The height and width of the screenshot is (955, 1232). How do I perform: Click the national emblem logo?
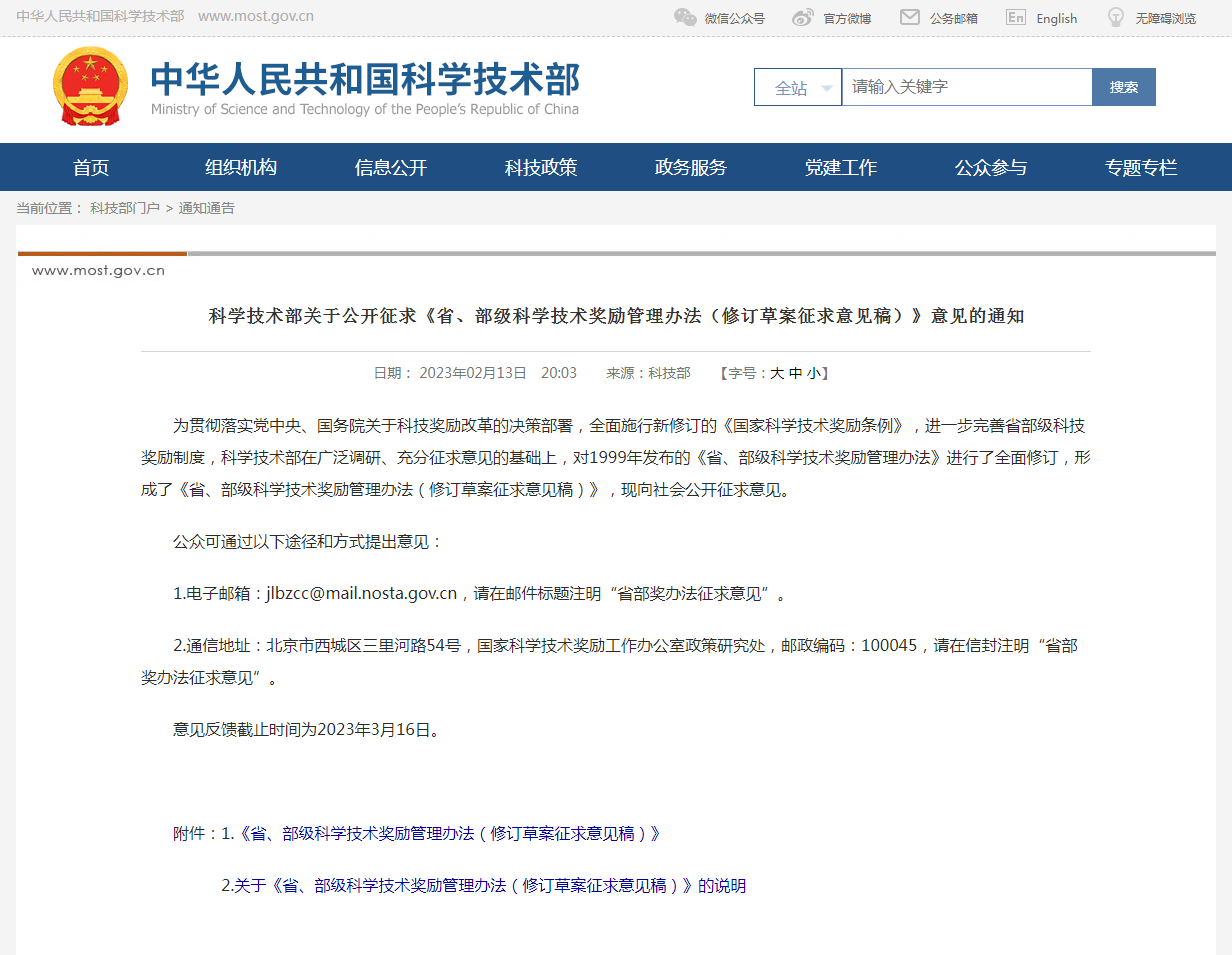[x=91, y=87]
